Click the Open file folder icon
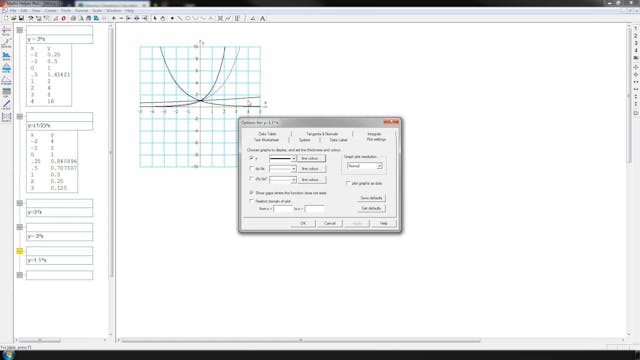The width and height of the screenshot is (640, 360). coord(13,18)
